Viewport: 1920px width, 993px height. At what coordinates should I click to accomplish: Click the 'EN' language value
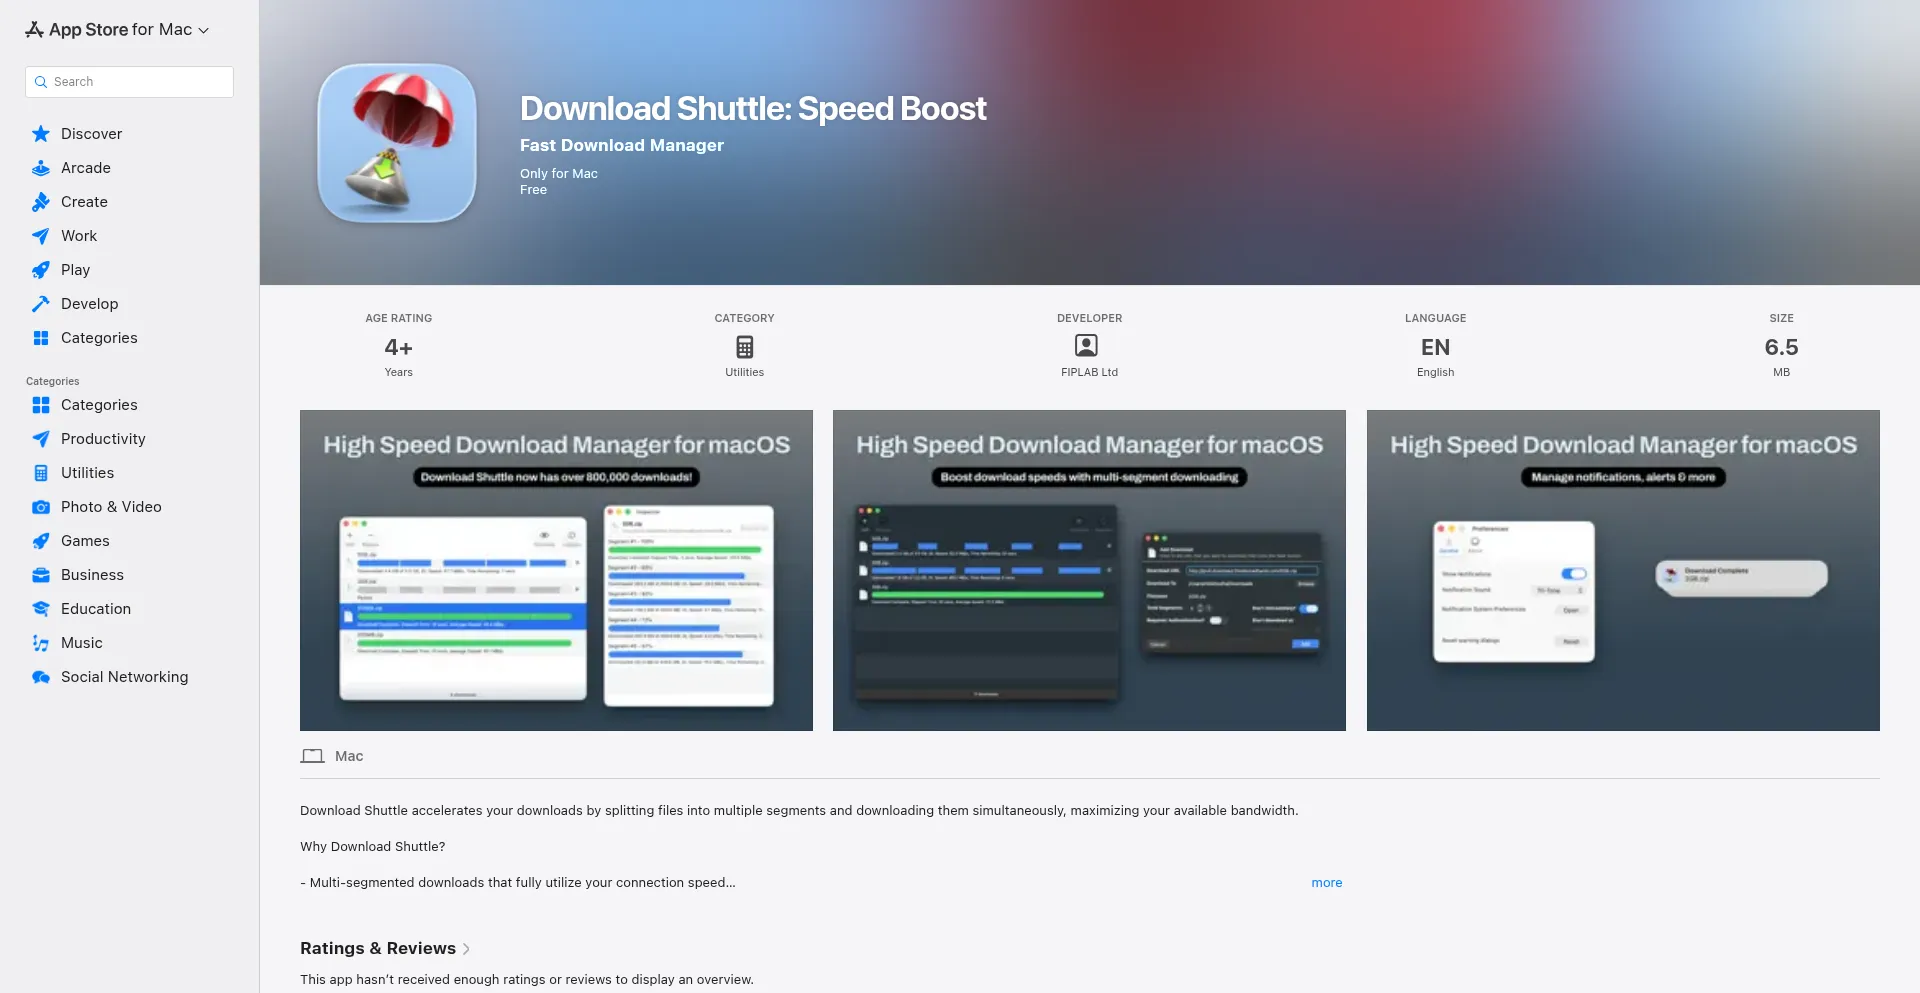tap(1436, 347)
